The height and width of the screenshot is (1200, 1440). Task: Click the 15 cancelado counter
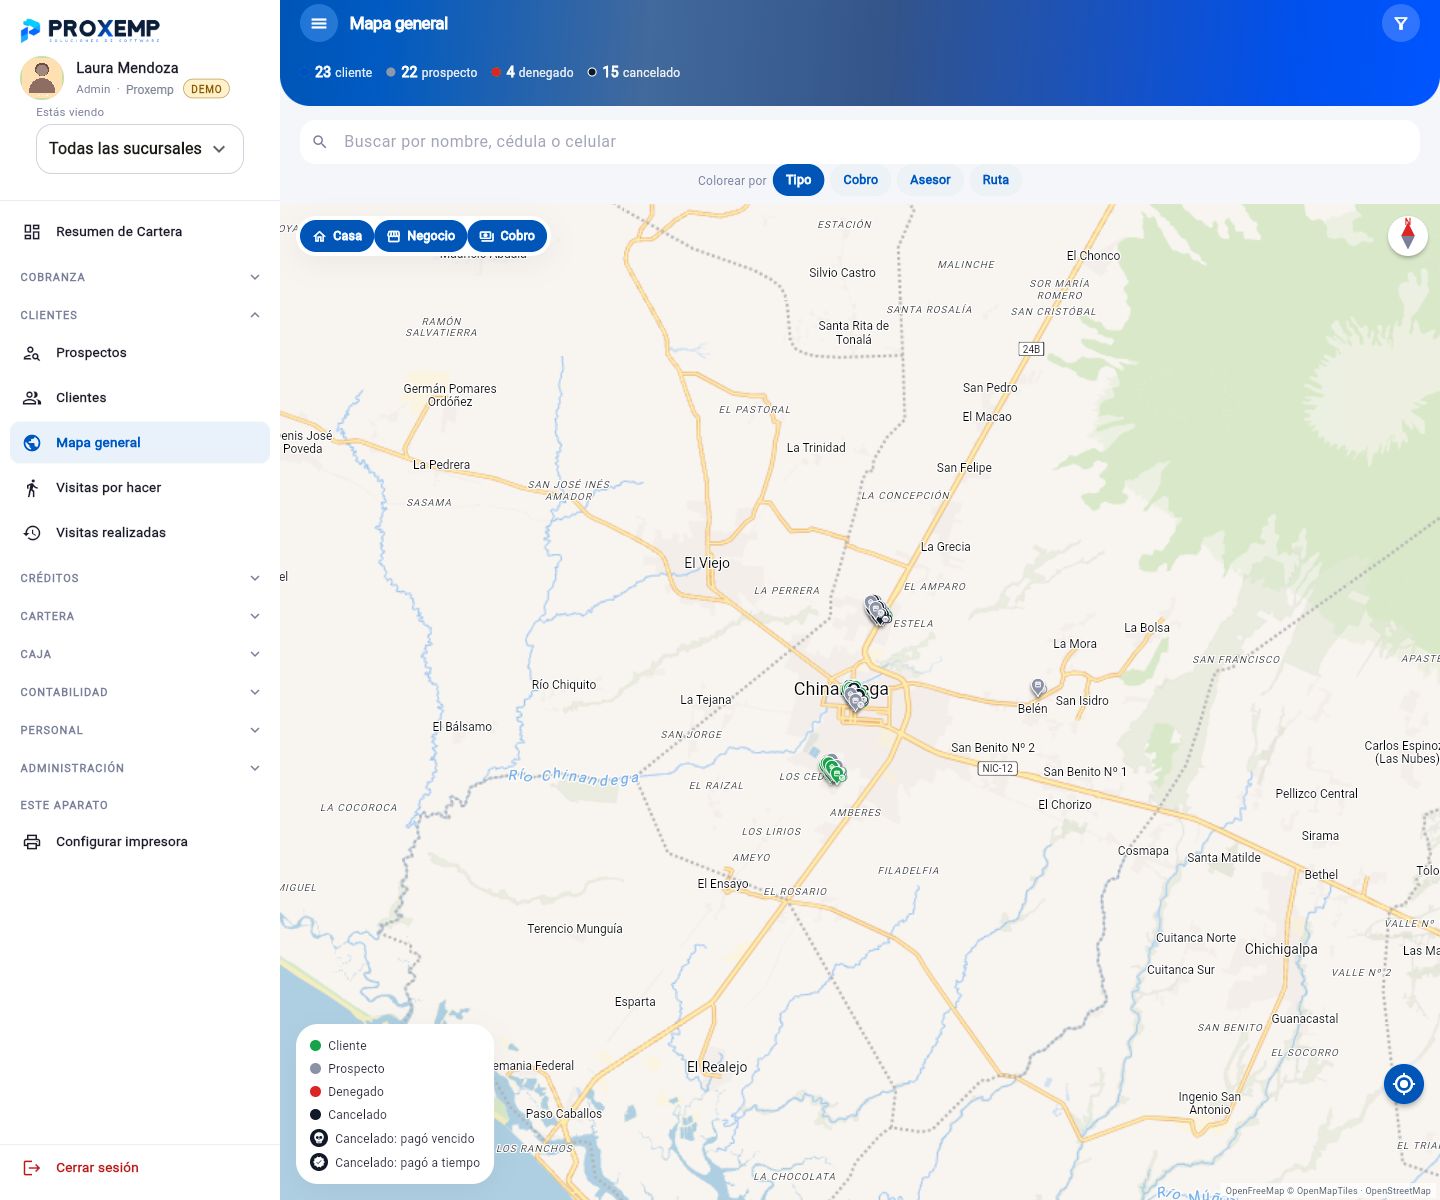tap(634, 72)
